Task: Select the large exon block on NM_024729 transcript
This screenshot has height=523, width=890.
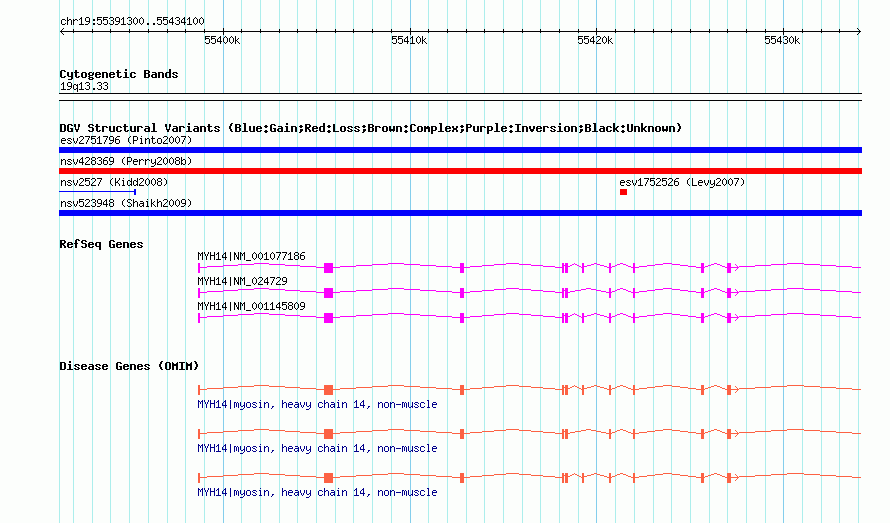Action: click(x=328, y=292)
